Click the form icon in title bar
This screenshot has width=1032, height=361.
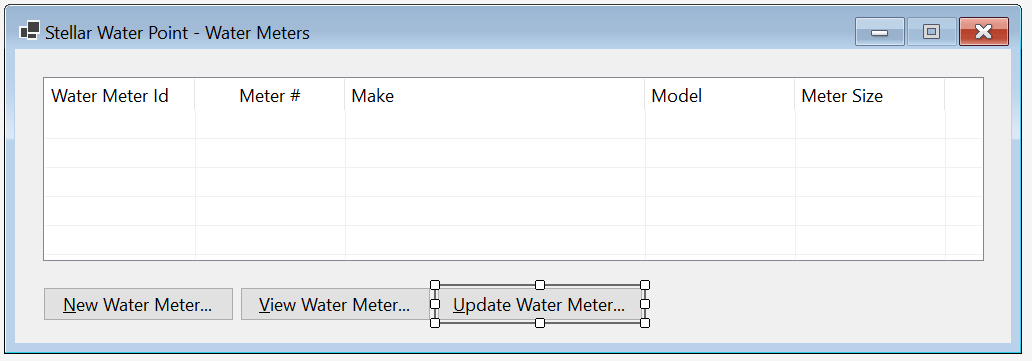pyautogui.click(x=29, y=30)
